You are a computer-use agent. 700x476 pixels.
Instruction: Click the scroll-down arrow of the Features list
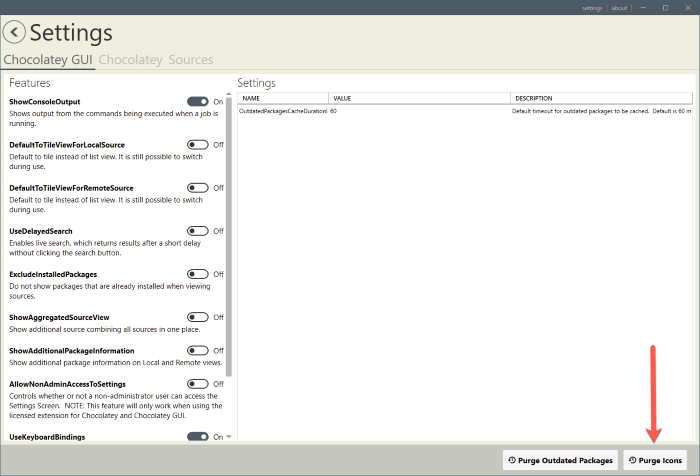pyautogui.click(x=229, y=437)
